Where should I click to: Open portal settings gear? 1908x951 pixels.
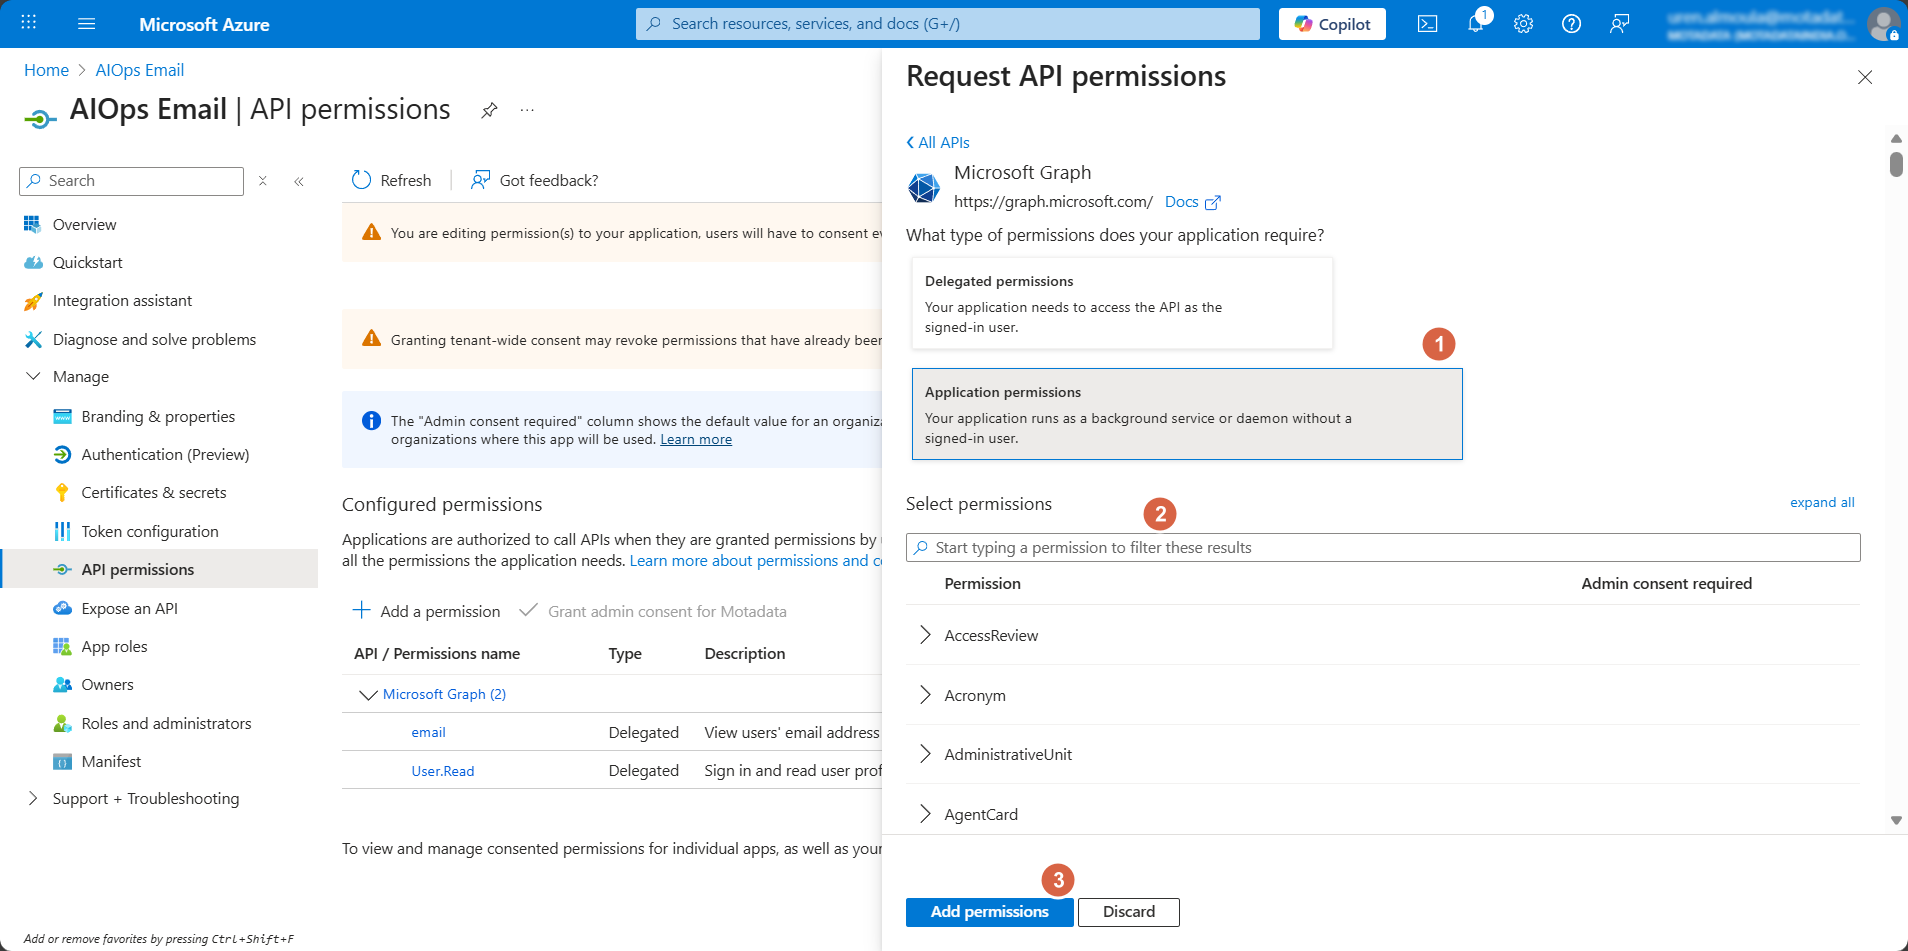(x=1523, y=24)
